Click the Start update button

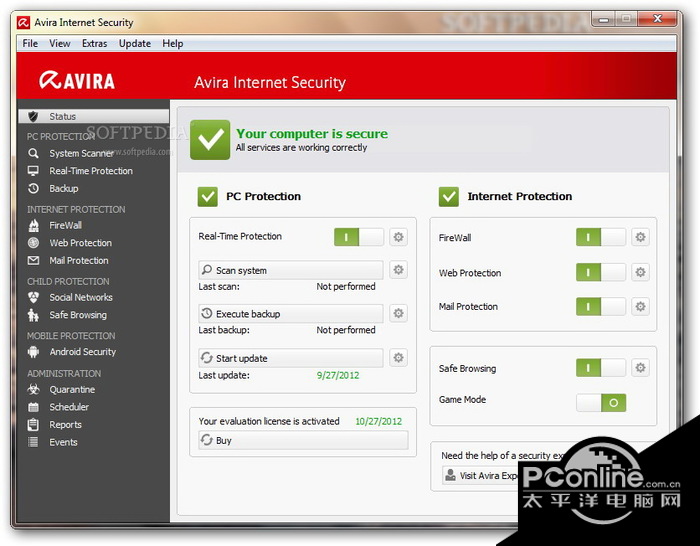(291, 358)
